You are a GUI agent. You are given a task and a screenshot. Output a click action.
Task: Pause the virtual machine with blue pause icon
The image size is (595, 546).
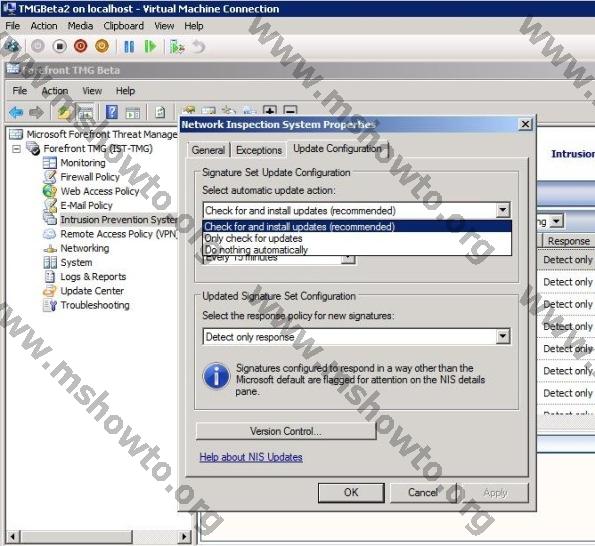point(129,47)
